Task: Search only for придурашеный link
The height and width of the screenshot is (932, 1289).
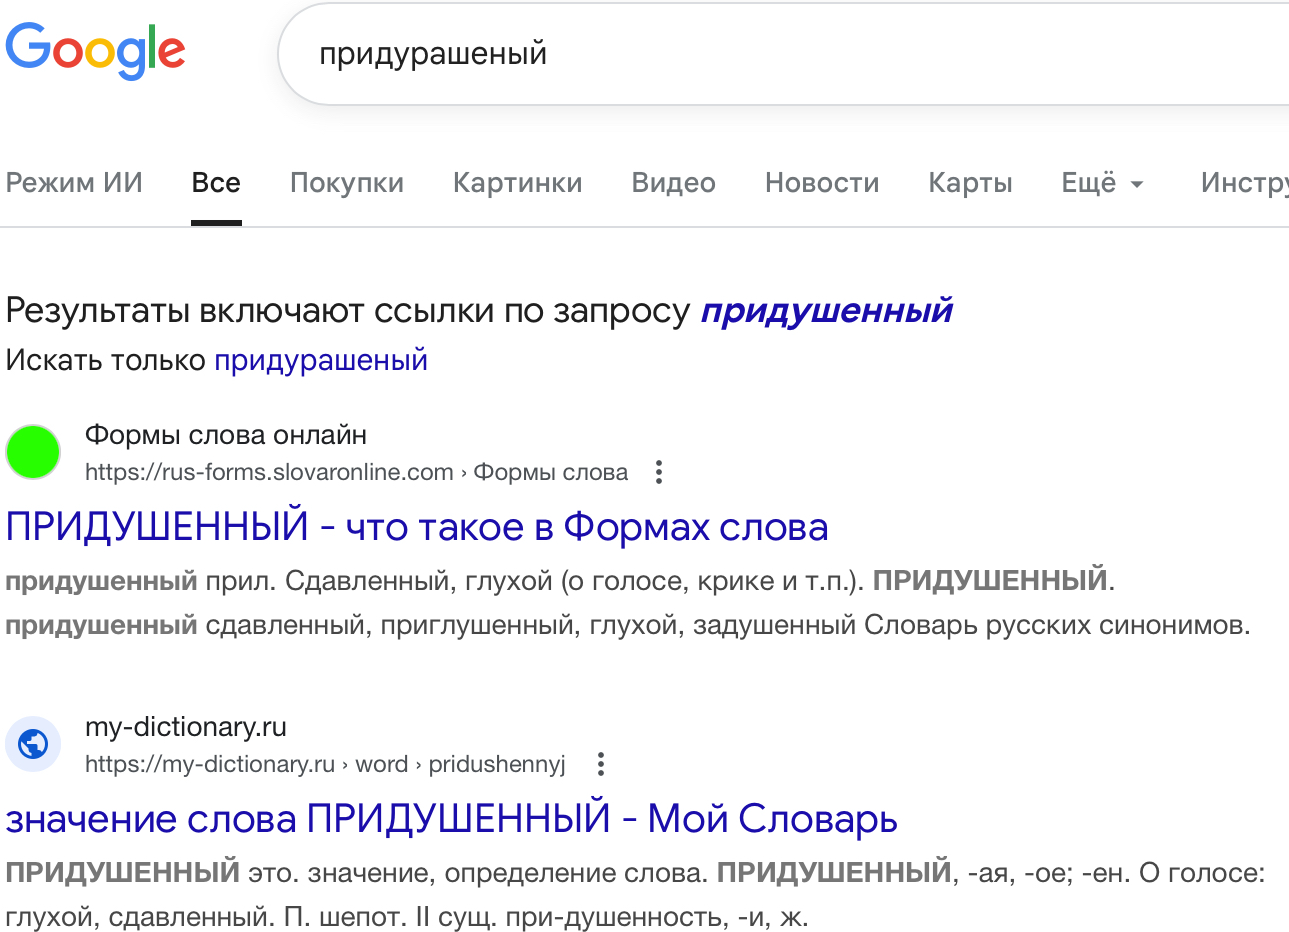Action: [320, 360]
